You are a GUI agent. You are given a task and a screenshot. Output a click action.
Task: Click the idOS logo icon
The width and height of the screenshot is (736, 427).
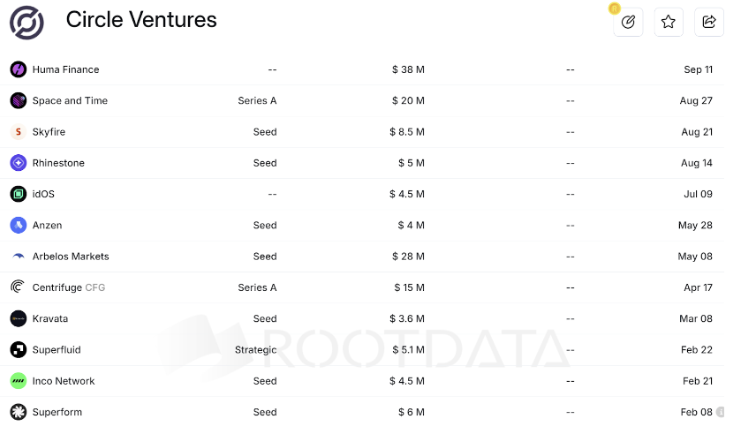18,194
